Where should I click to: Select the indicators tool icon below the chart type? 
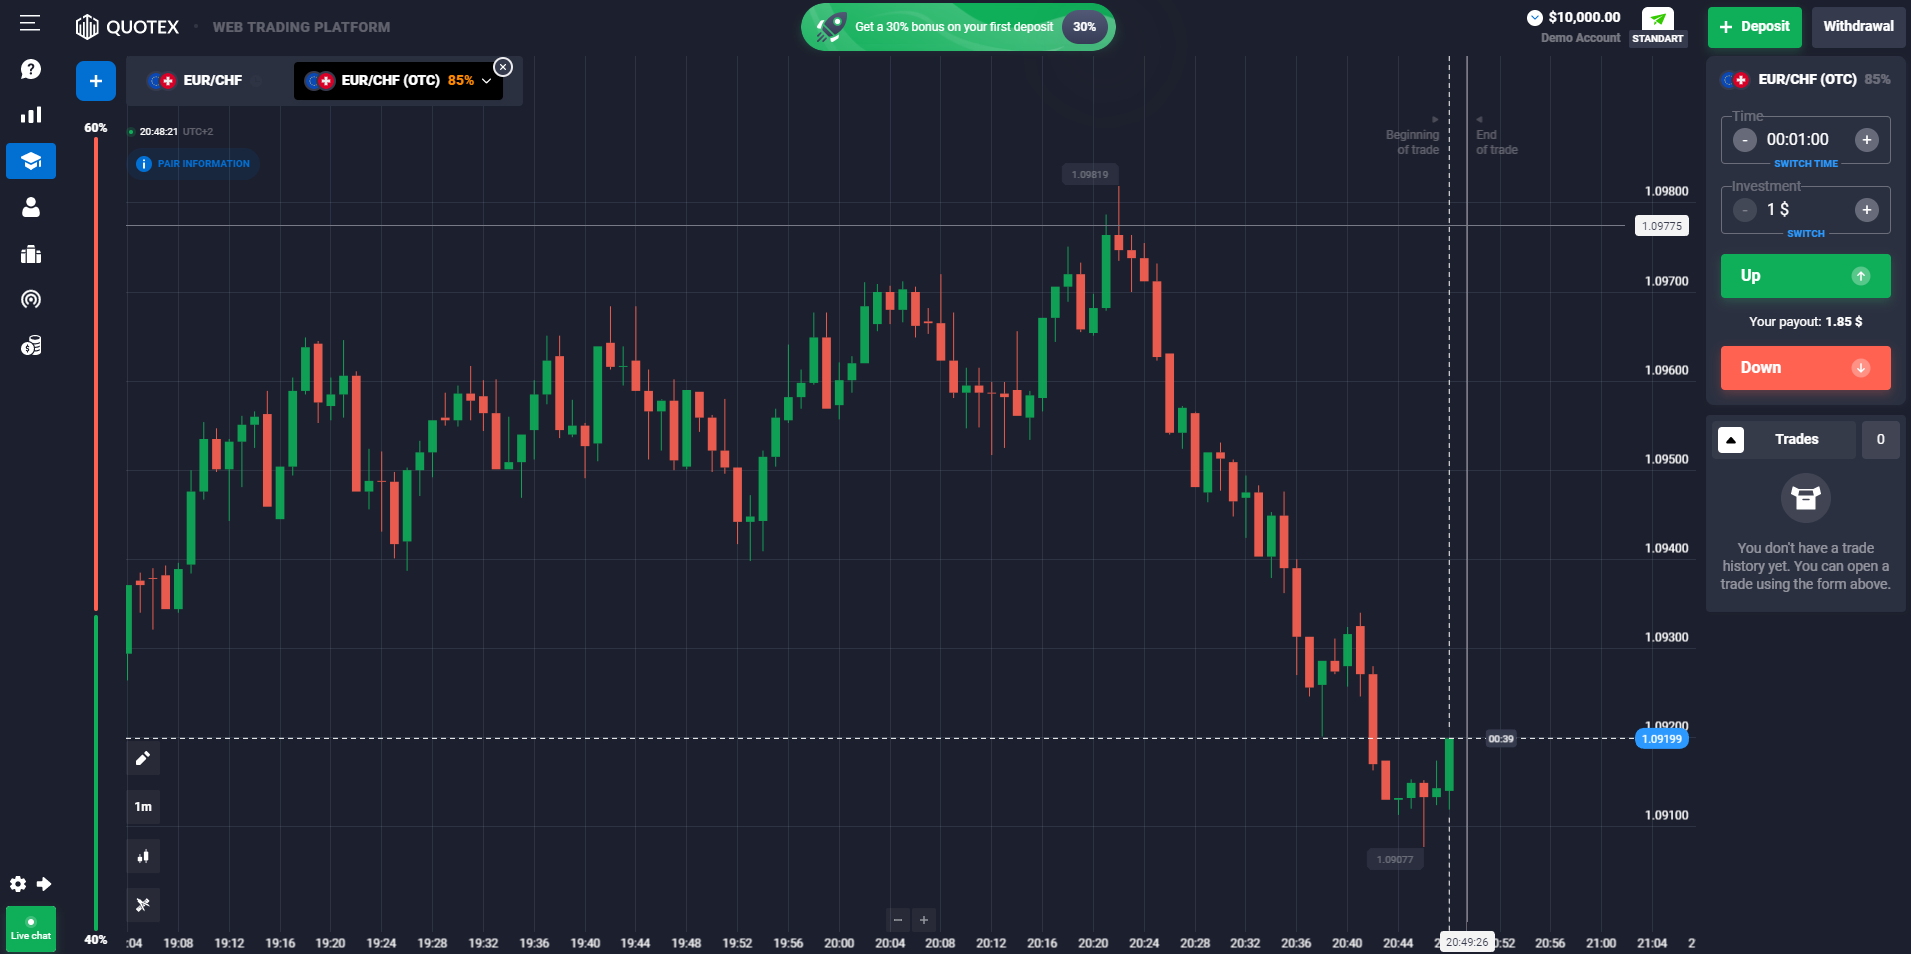(x=143, y=905)
